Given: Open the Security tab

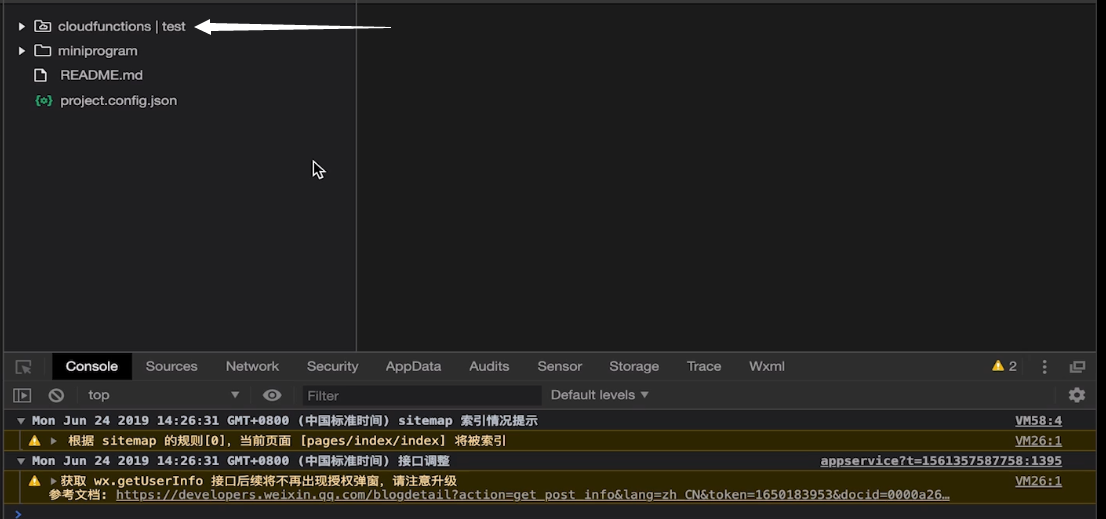Looking at the screenshot, I should (332, 367).
